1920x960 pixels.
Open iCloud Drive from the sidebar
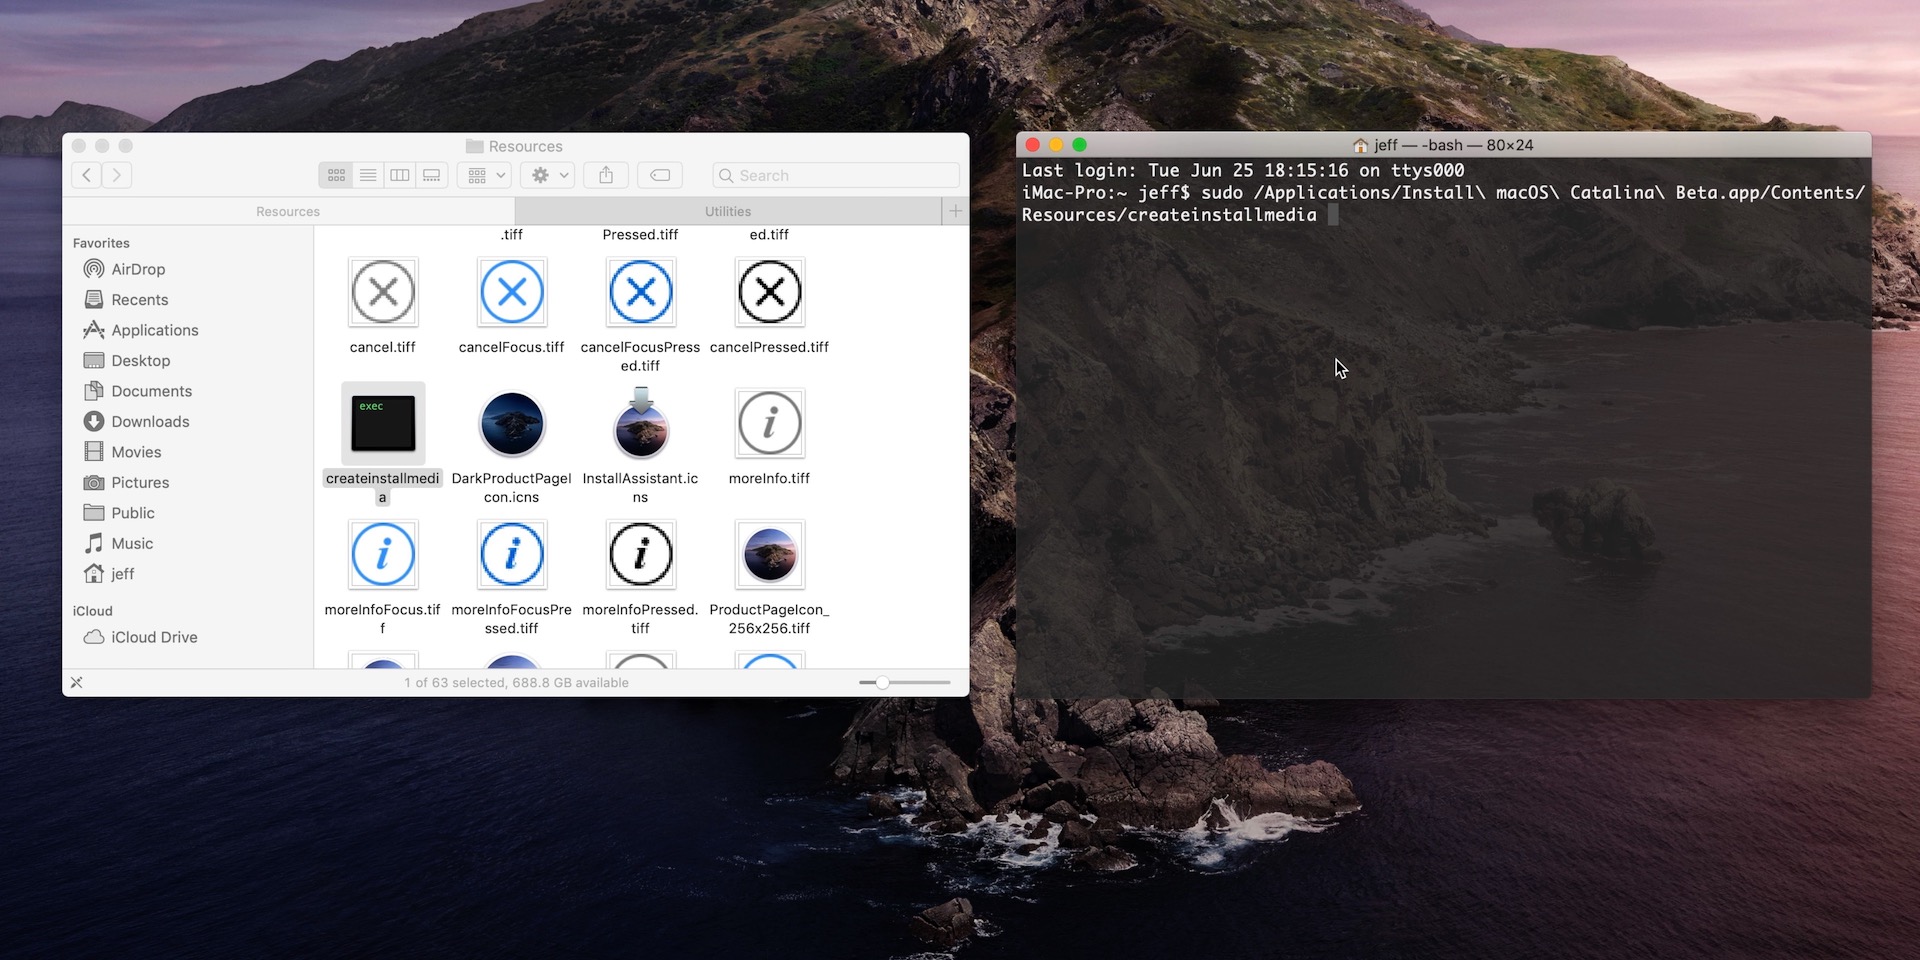pos(152,637)
